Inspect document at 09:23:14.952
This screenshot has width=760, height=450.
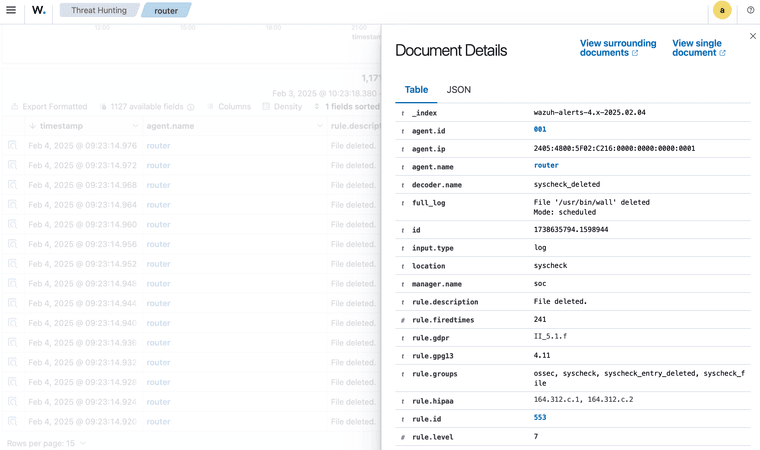13,264
